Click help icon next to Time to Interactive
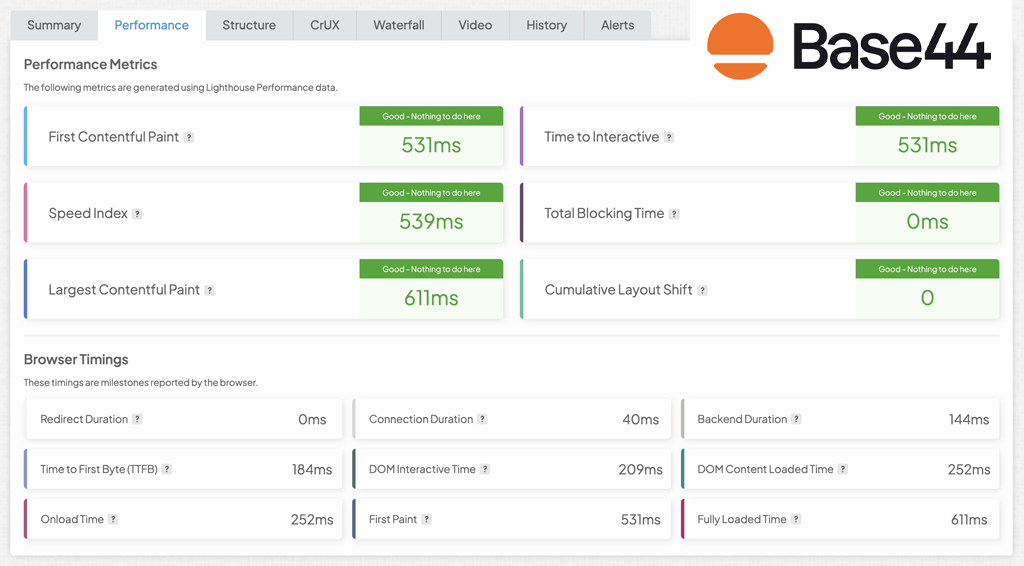 tap(669, 138)
